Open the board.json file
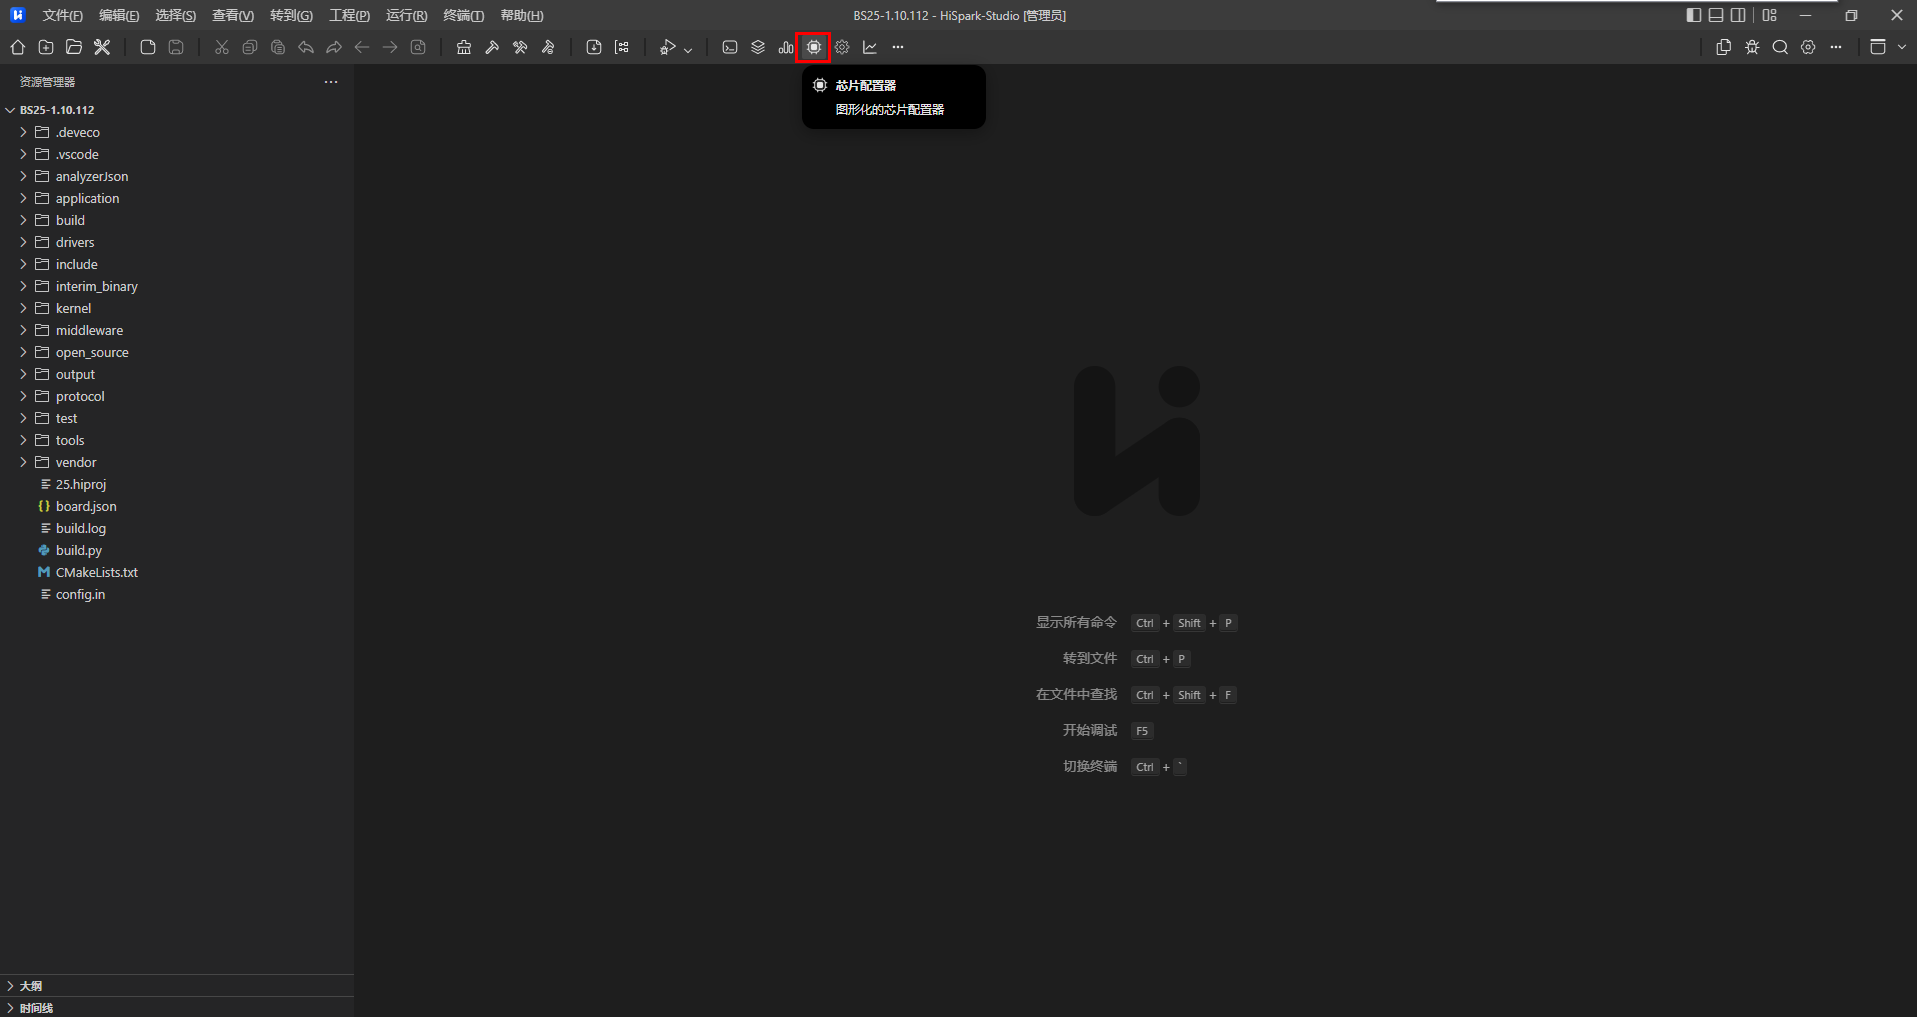Screen dimensions: 1917x1017 (x=86, y=506)
